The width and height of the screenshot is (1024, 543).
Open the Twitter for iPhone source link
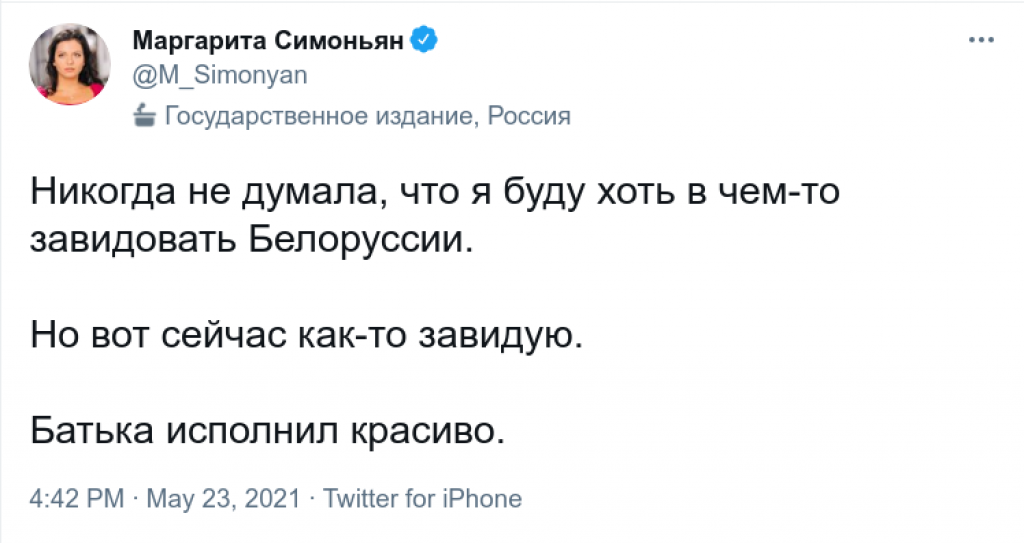click(x=423, y=499)
